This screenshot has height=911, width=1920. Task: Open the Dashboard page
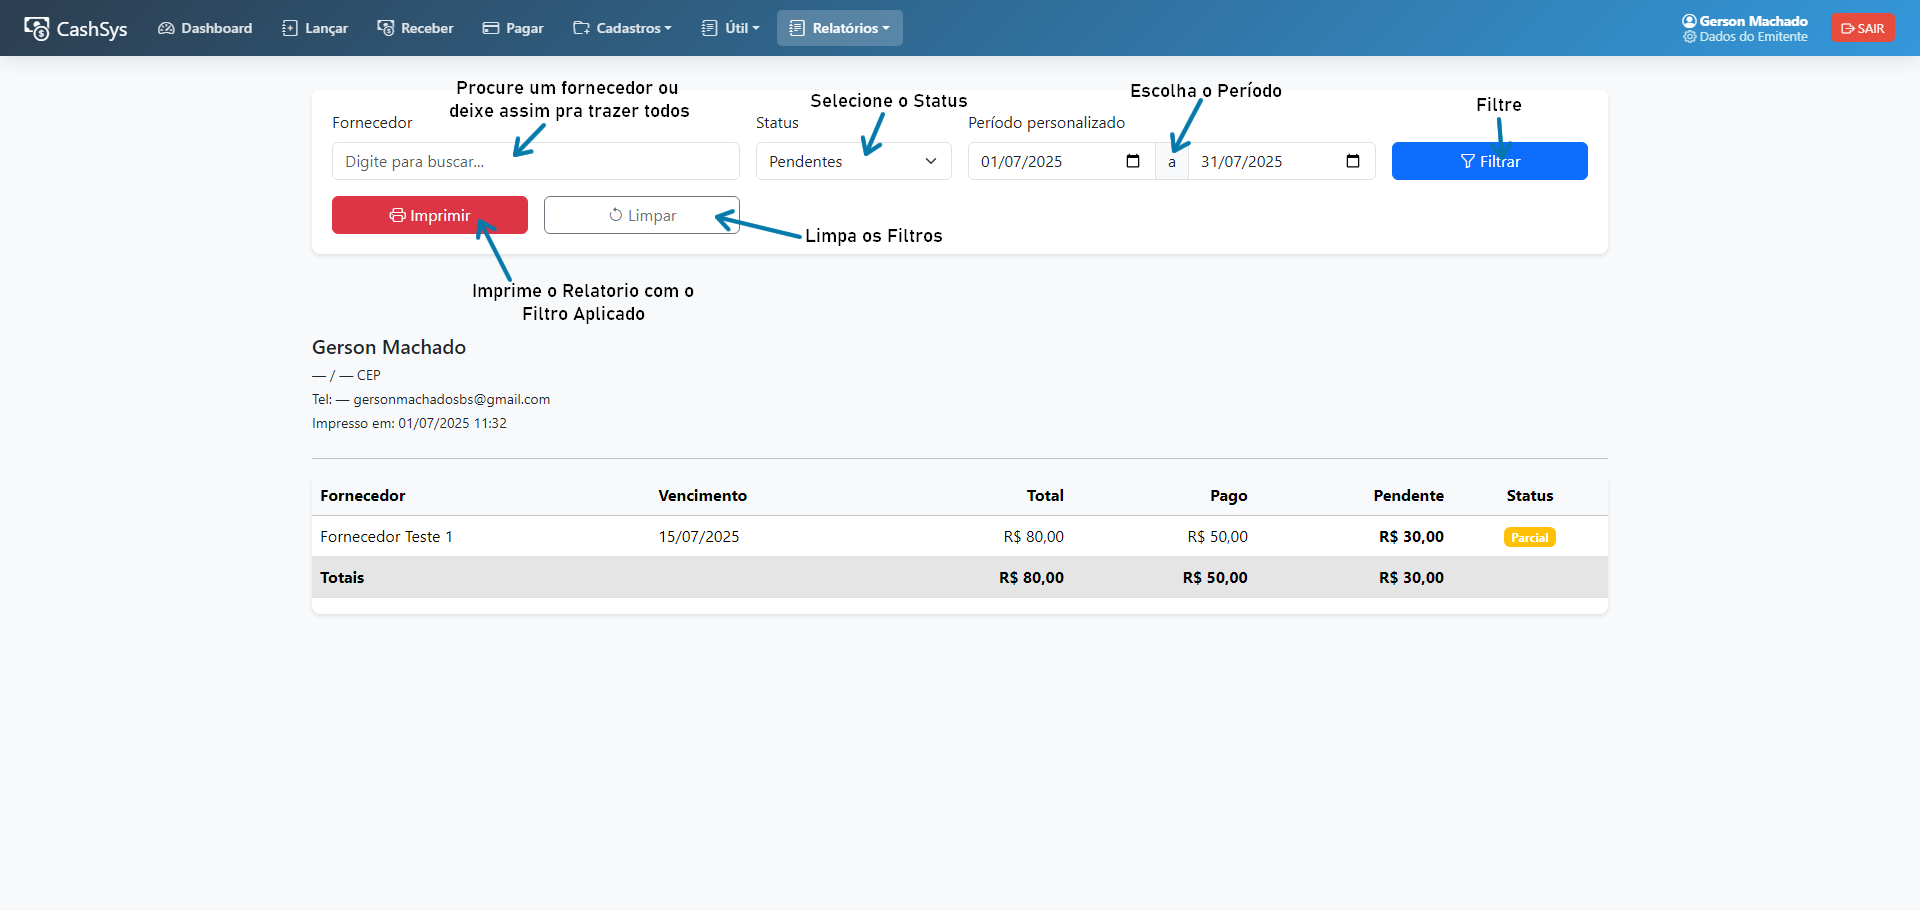205,28
